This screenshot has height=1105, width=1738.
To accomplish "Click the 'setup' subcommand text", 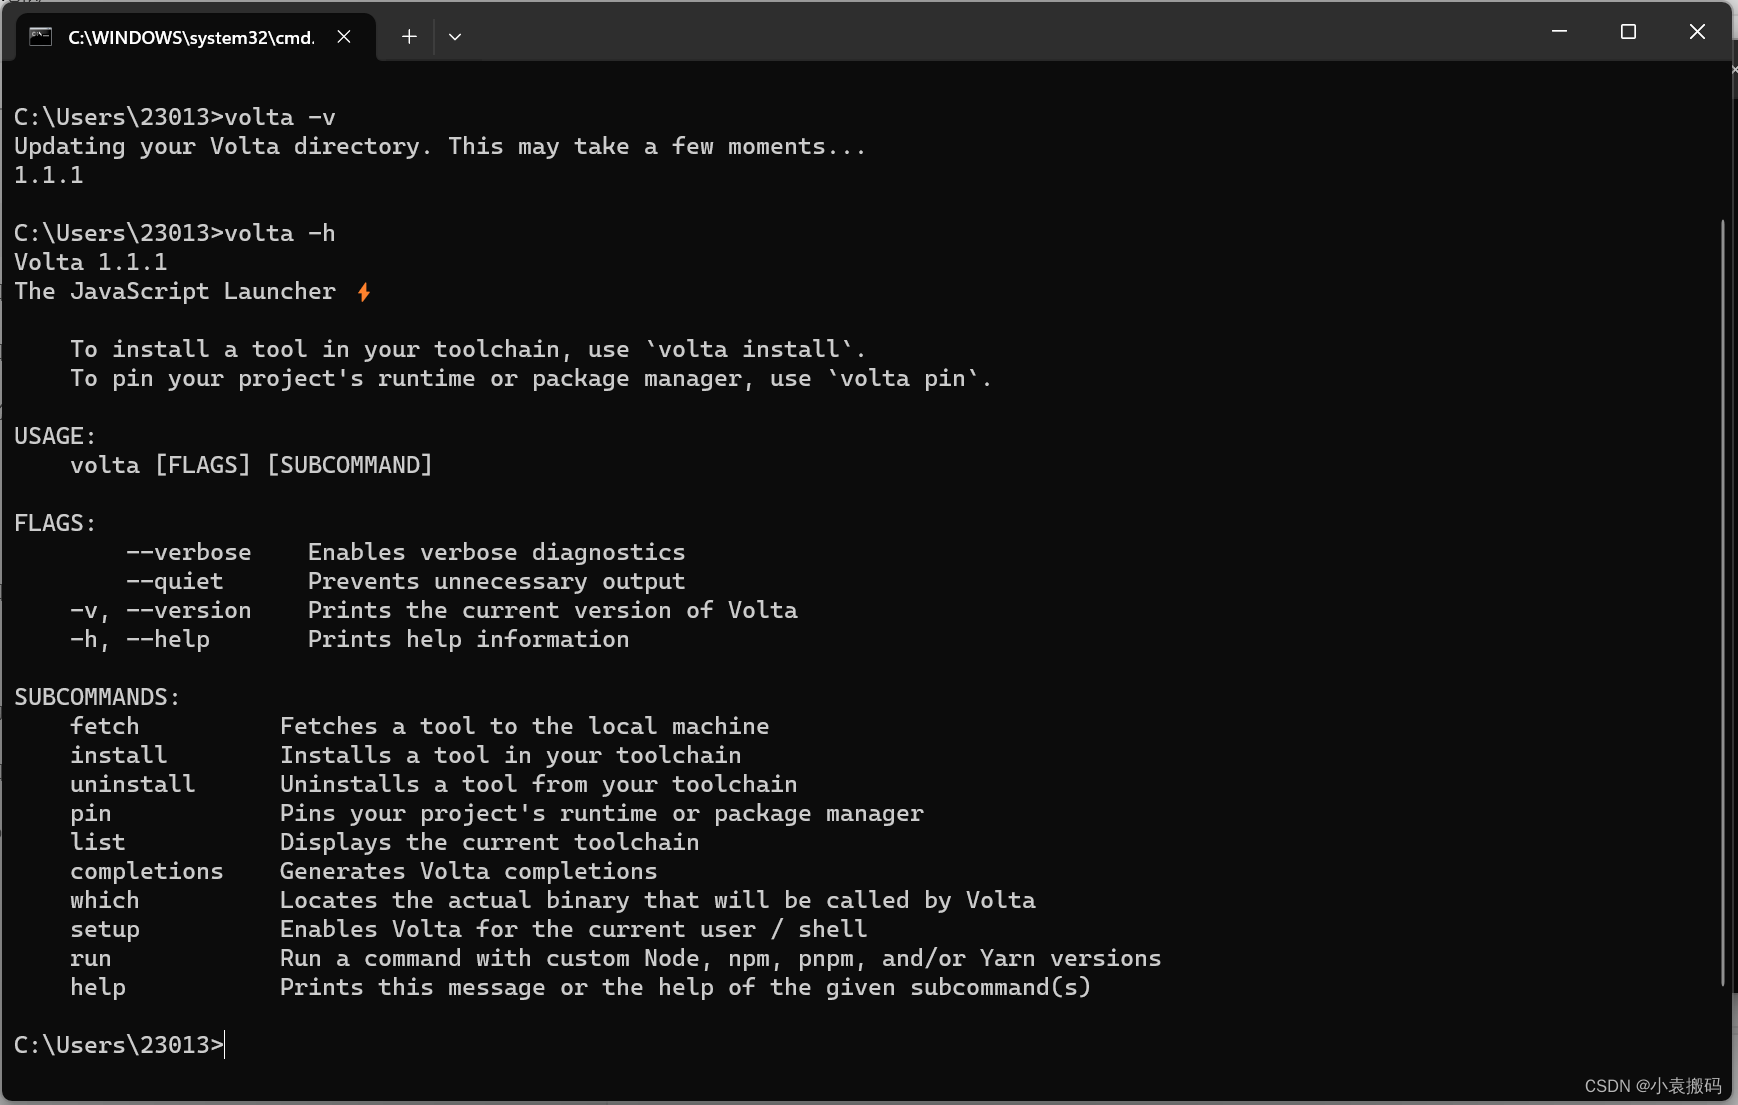I will 105,930.
